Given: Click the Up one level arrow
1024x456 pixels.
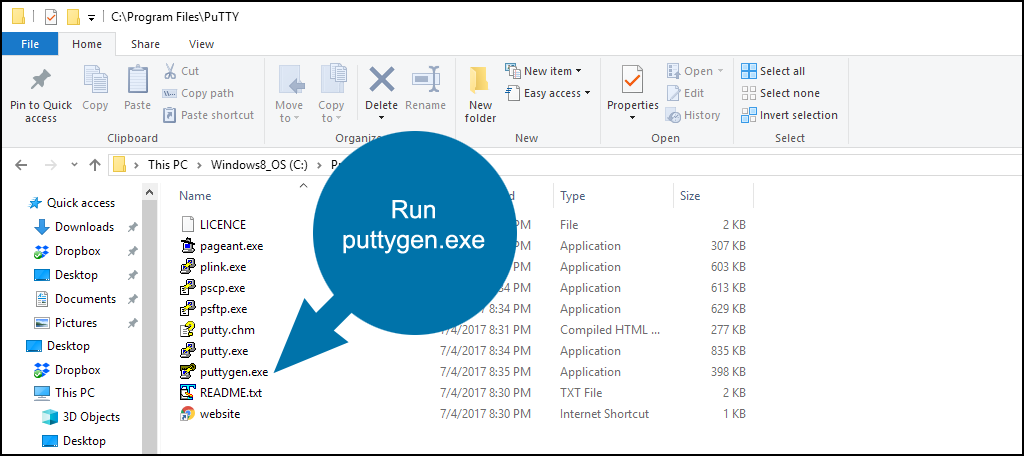Looking at the screenshot, I should click(95, 165).
